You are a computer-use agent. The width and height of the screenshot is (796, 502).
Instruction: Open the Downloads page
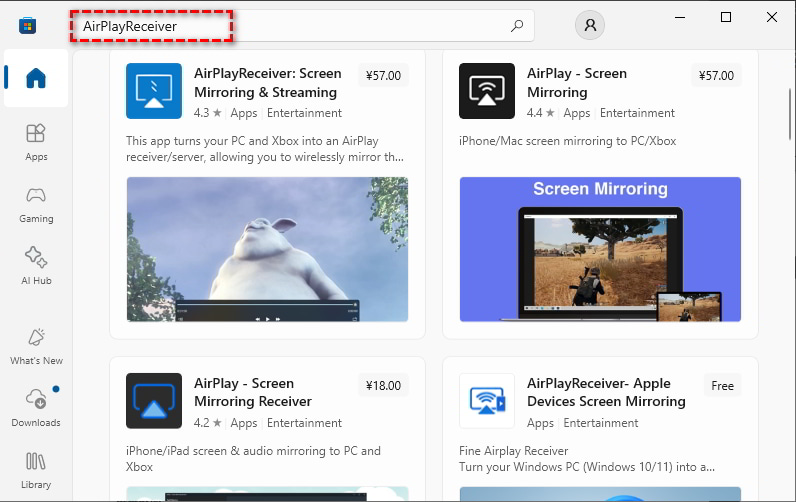click(36, 408)
